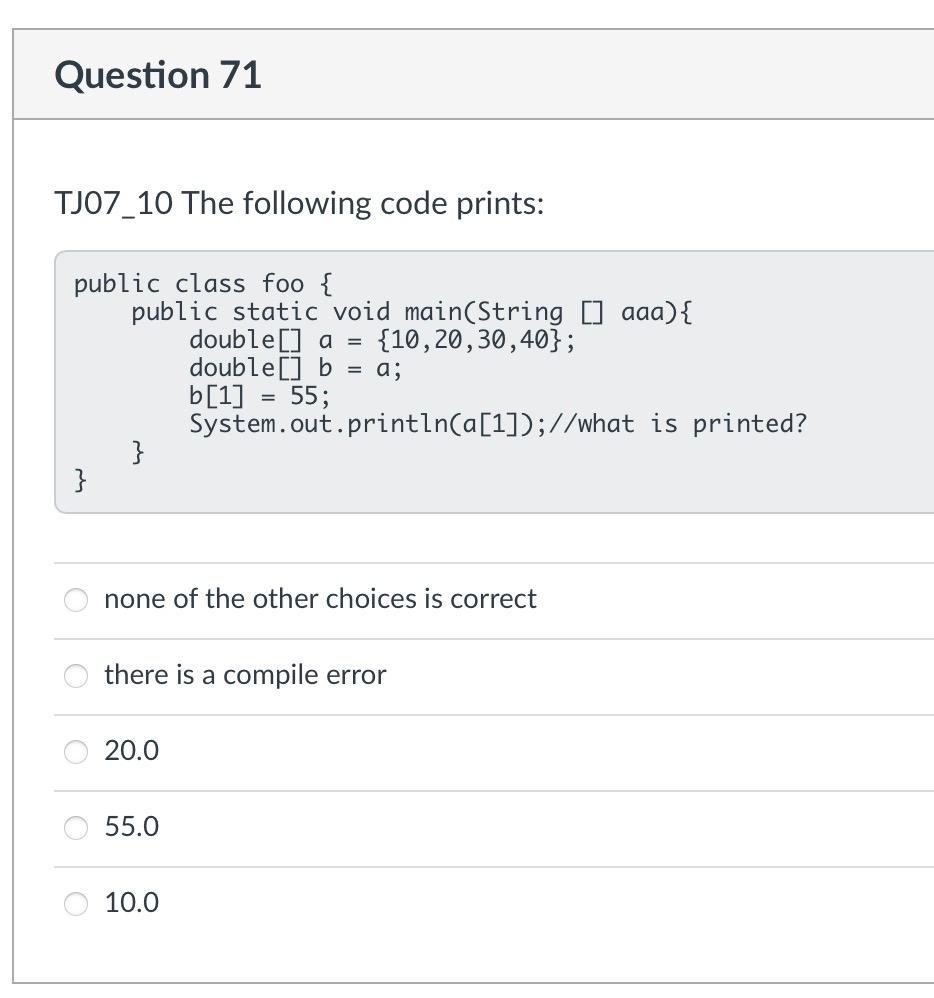Click 'none of the other choices is correct' text
934x998 pixels.
[321, 598]
